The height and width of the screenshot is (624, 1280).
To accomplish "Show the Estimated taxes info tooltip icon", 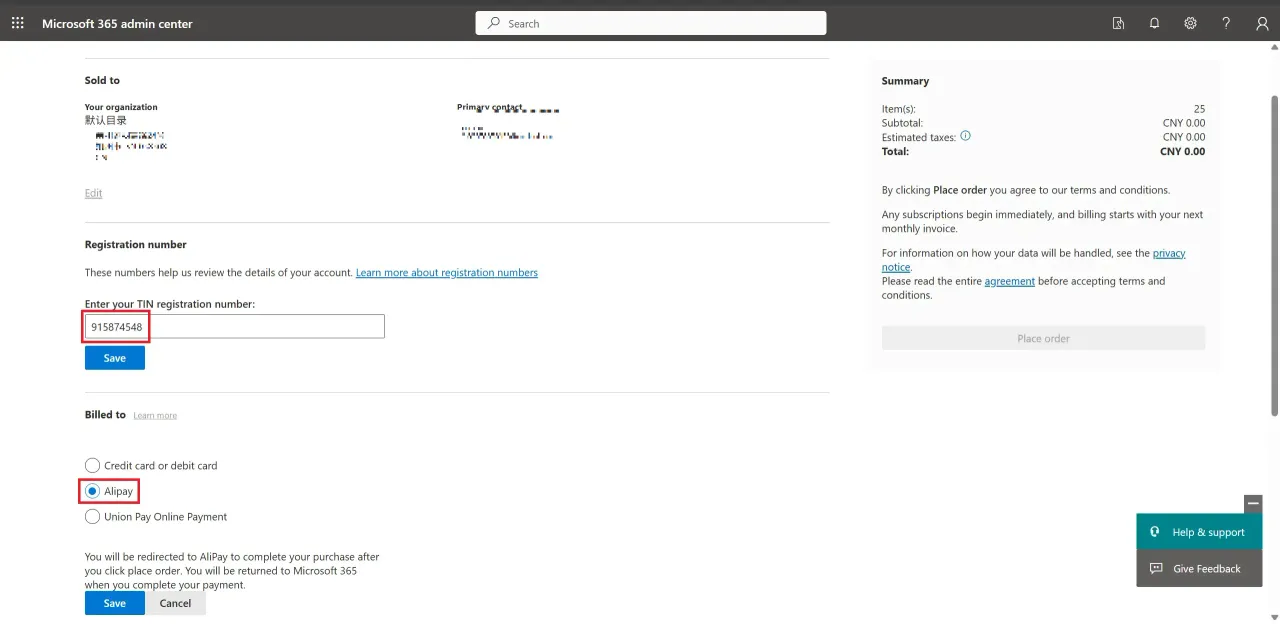I will coord(965,136).
